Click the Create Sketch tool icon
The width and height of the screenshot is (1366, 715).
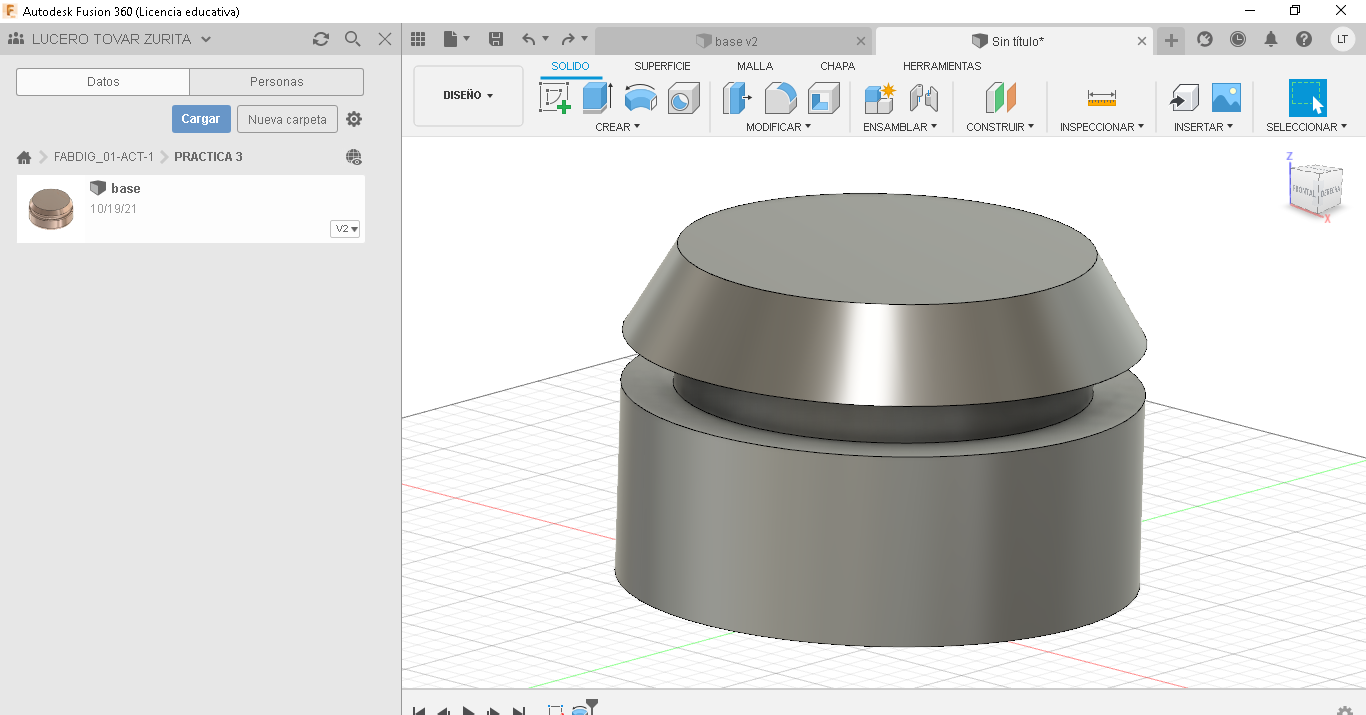554,98
